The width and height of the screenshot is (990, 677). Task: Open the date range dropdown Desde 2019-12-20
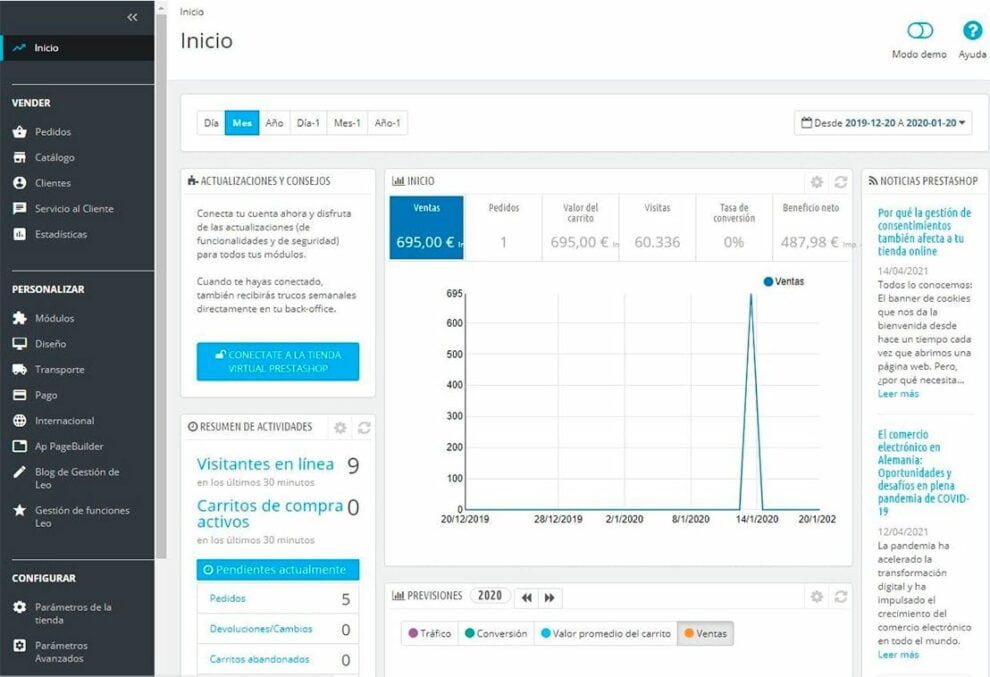tap(887, 124)
